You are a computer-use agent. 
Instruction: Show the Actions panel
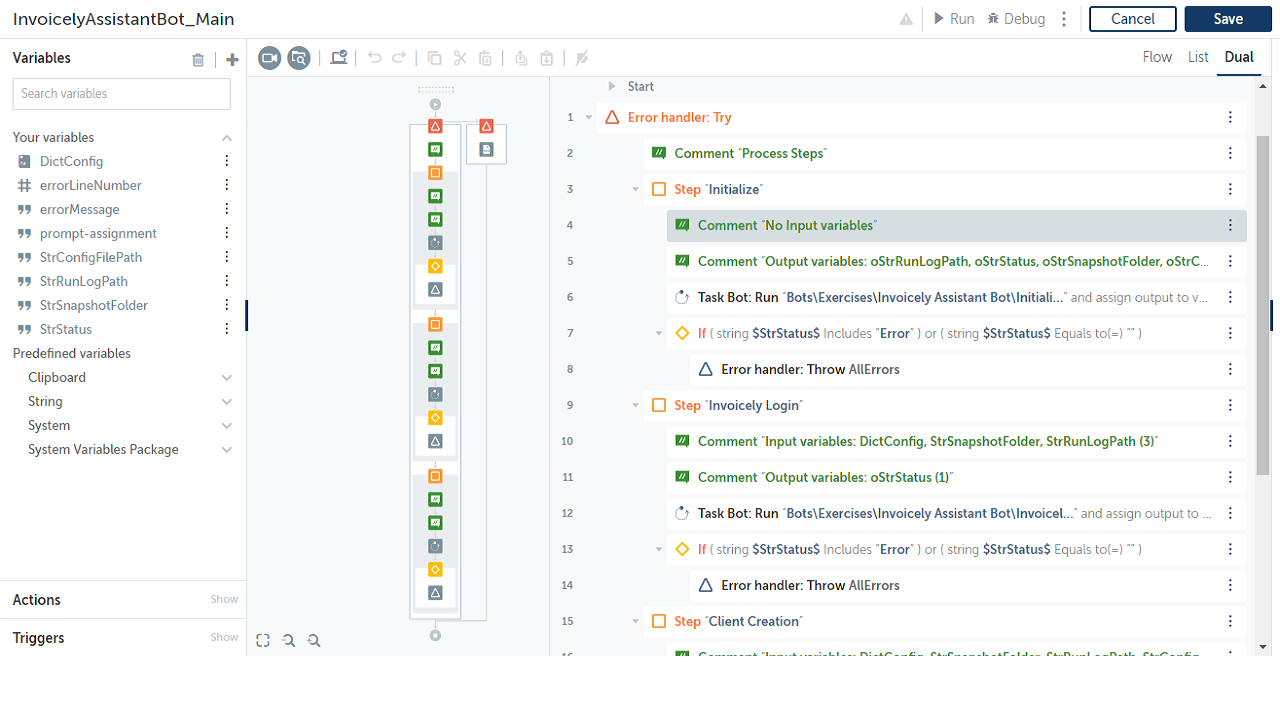click(x=224, y=600)
